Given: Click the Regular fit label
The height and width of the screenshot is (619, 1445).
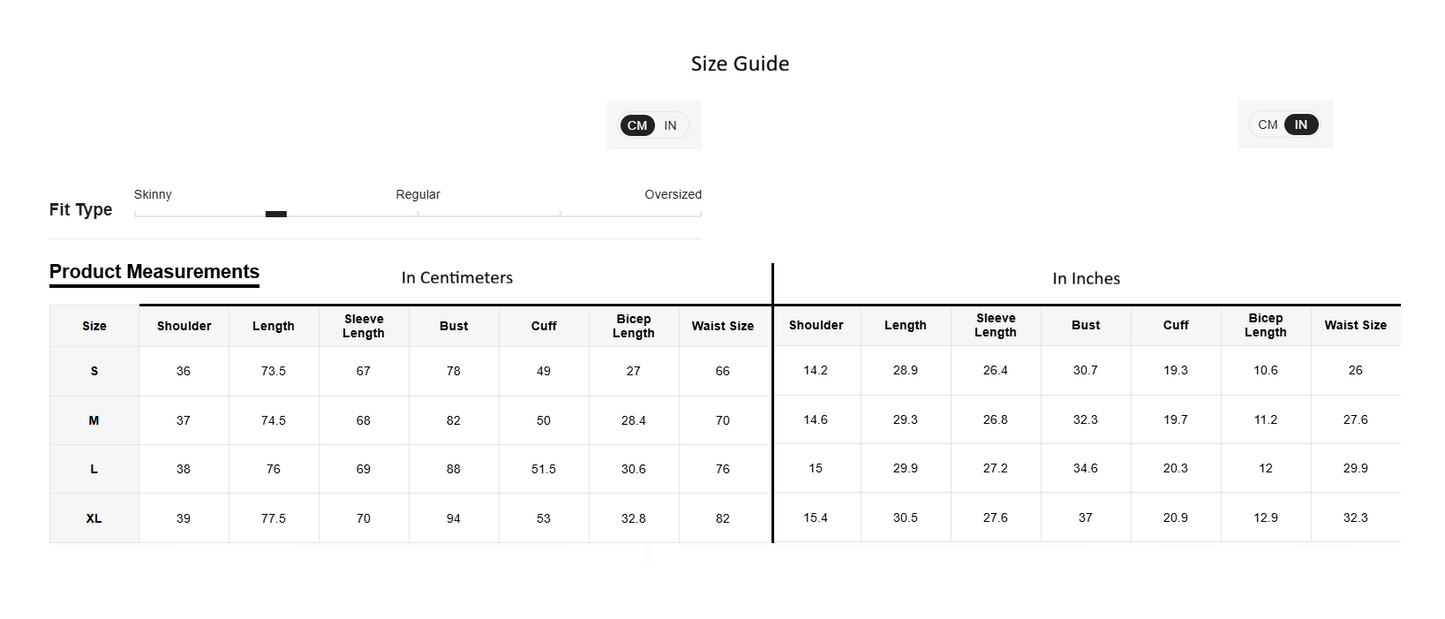Looking at the screenshot, I should coord(418,194).
